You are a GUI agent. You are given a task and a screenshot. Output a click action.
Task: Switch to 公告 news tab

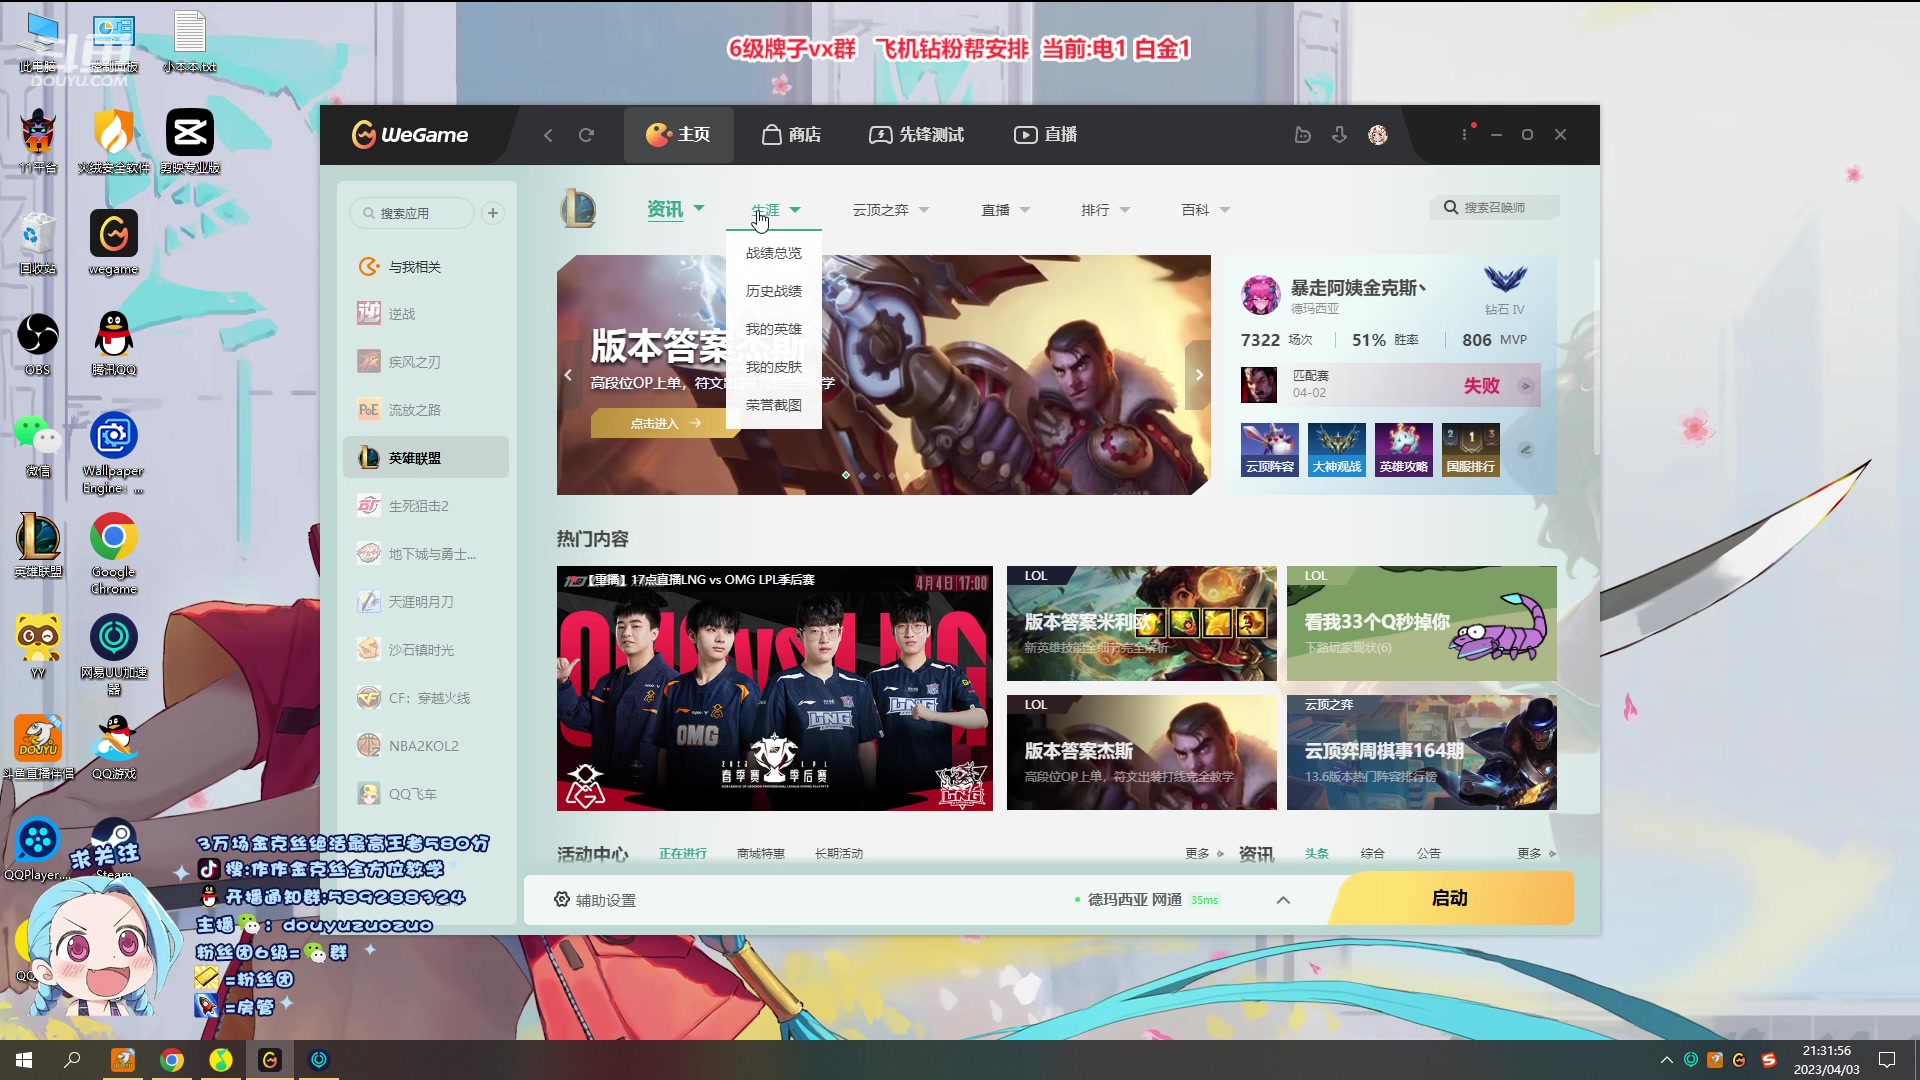(x=1429, y=853)
